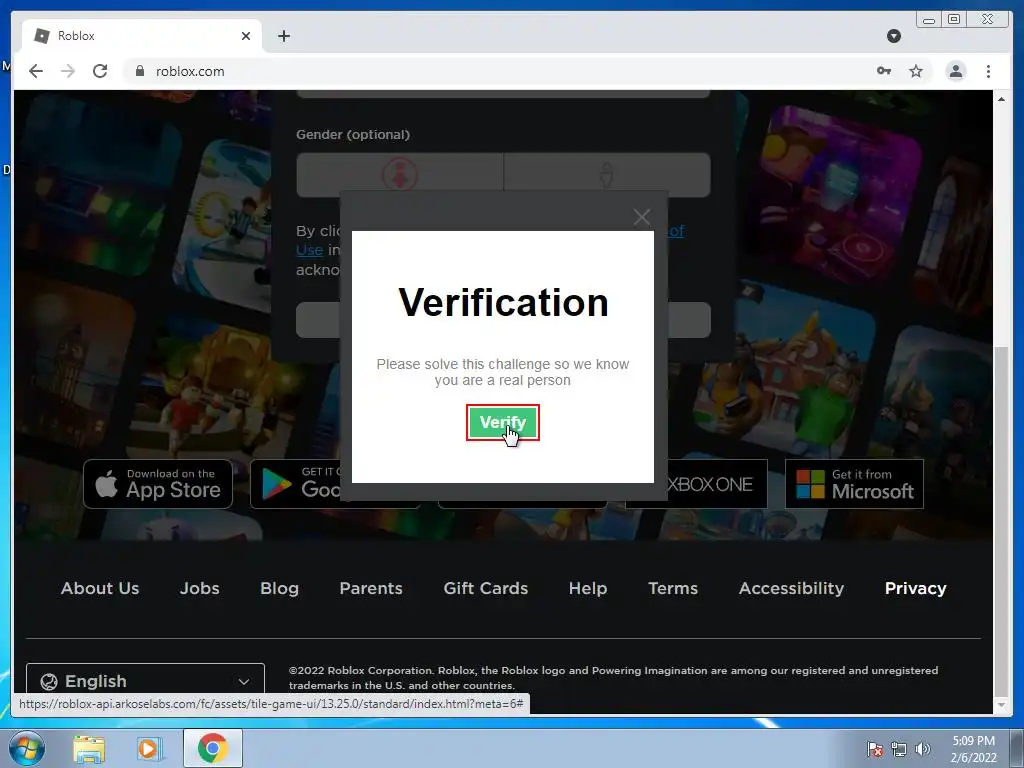
Task: Open the Jobs footer link
Action: (x=200, y=588)
